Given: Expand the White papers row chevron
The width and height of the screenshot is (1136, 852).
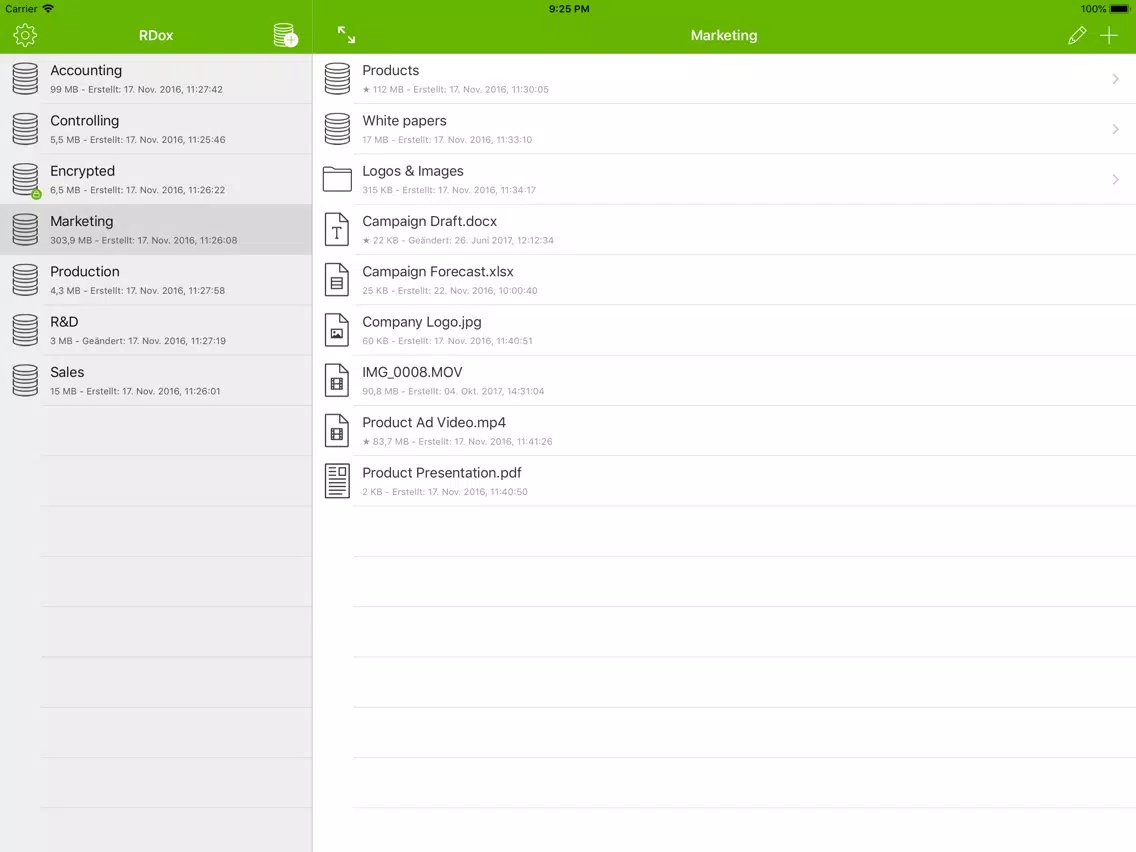Looking at the screenshot, I should [1116, 129].
